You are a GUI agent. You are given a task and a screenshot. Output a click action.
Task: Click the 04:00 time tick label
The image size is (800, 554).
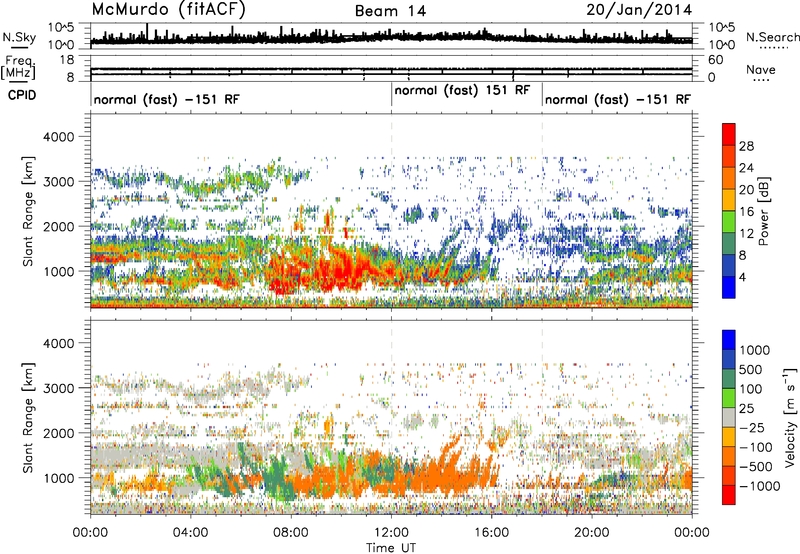[190, 533]
